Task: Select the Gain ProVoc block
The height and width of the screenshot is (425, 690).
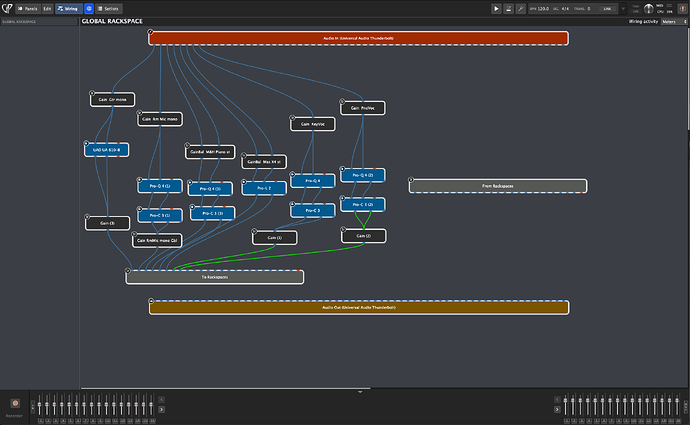Action: pos(363,108)
